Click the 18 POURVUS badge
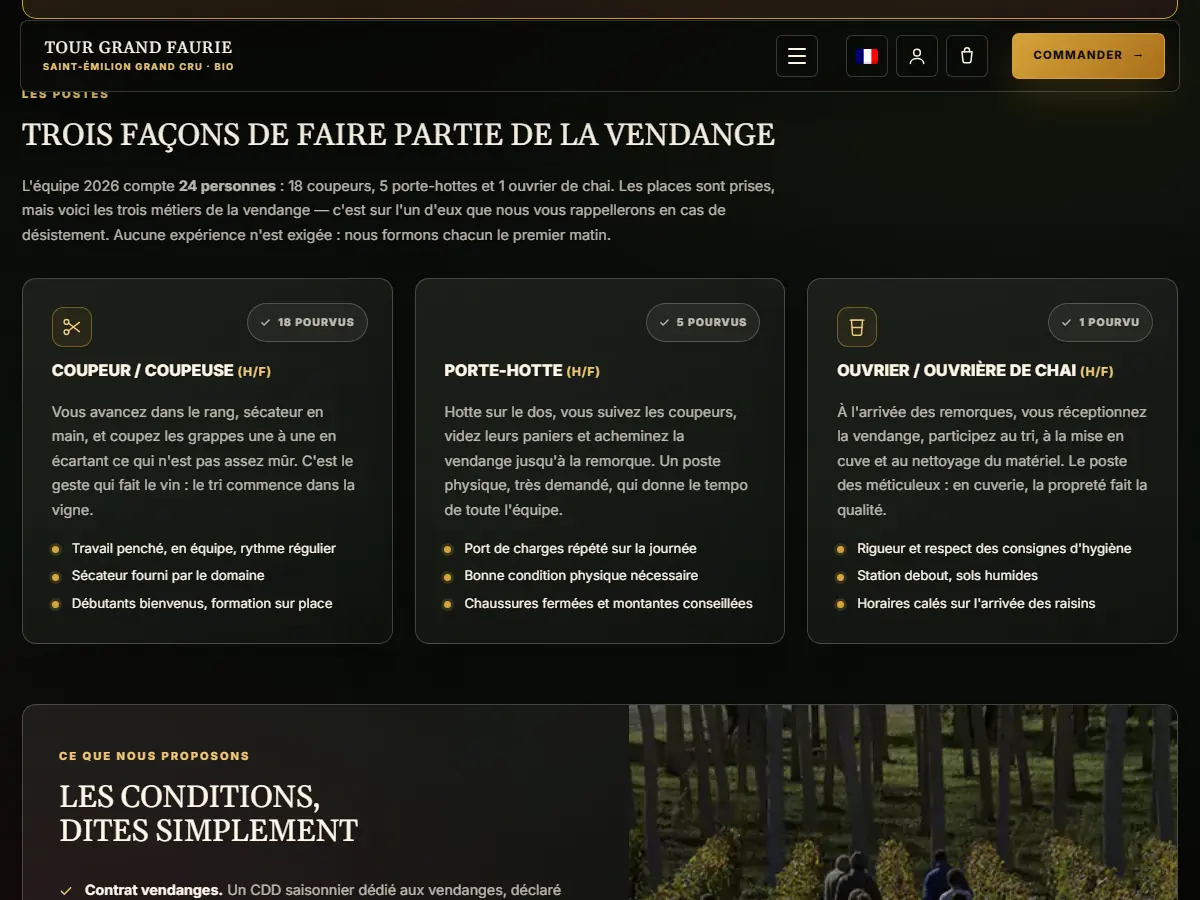This screenshot has height=900, width=1200. click(x=307, y=323)
